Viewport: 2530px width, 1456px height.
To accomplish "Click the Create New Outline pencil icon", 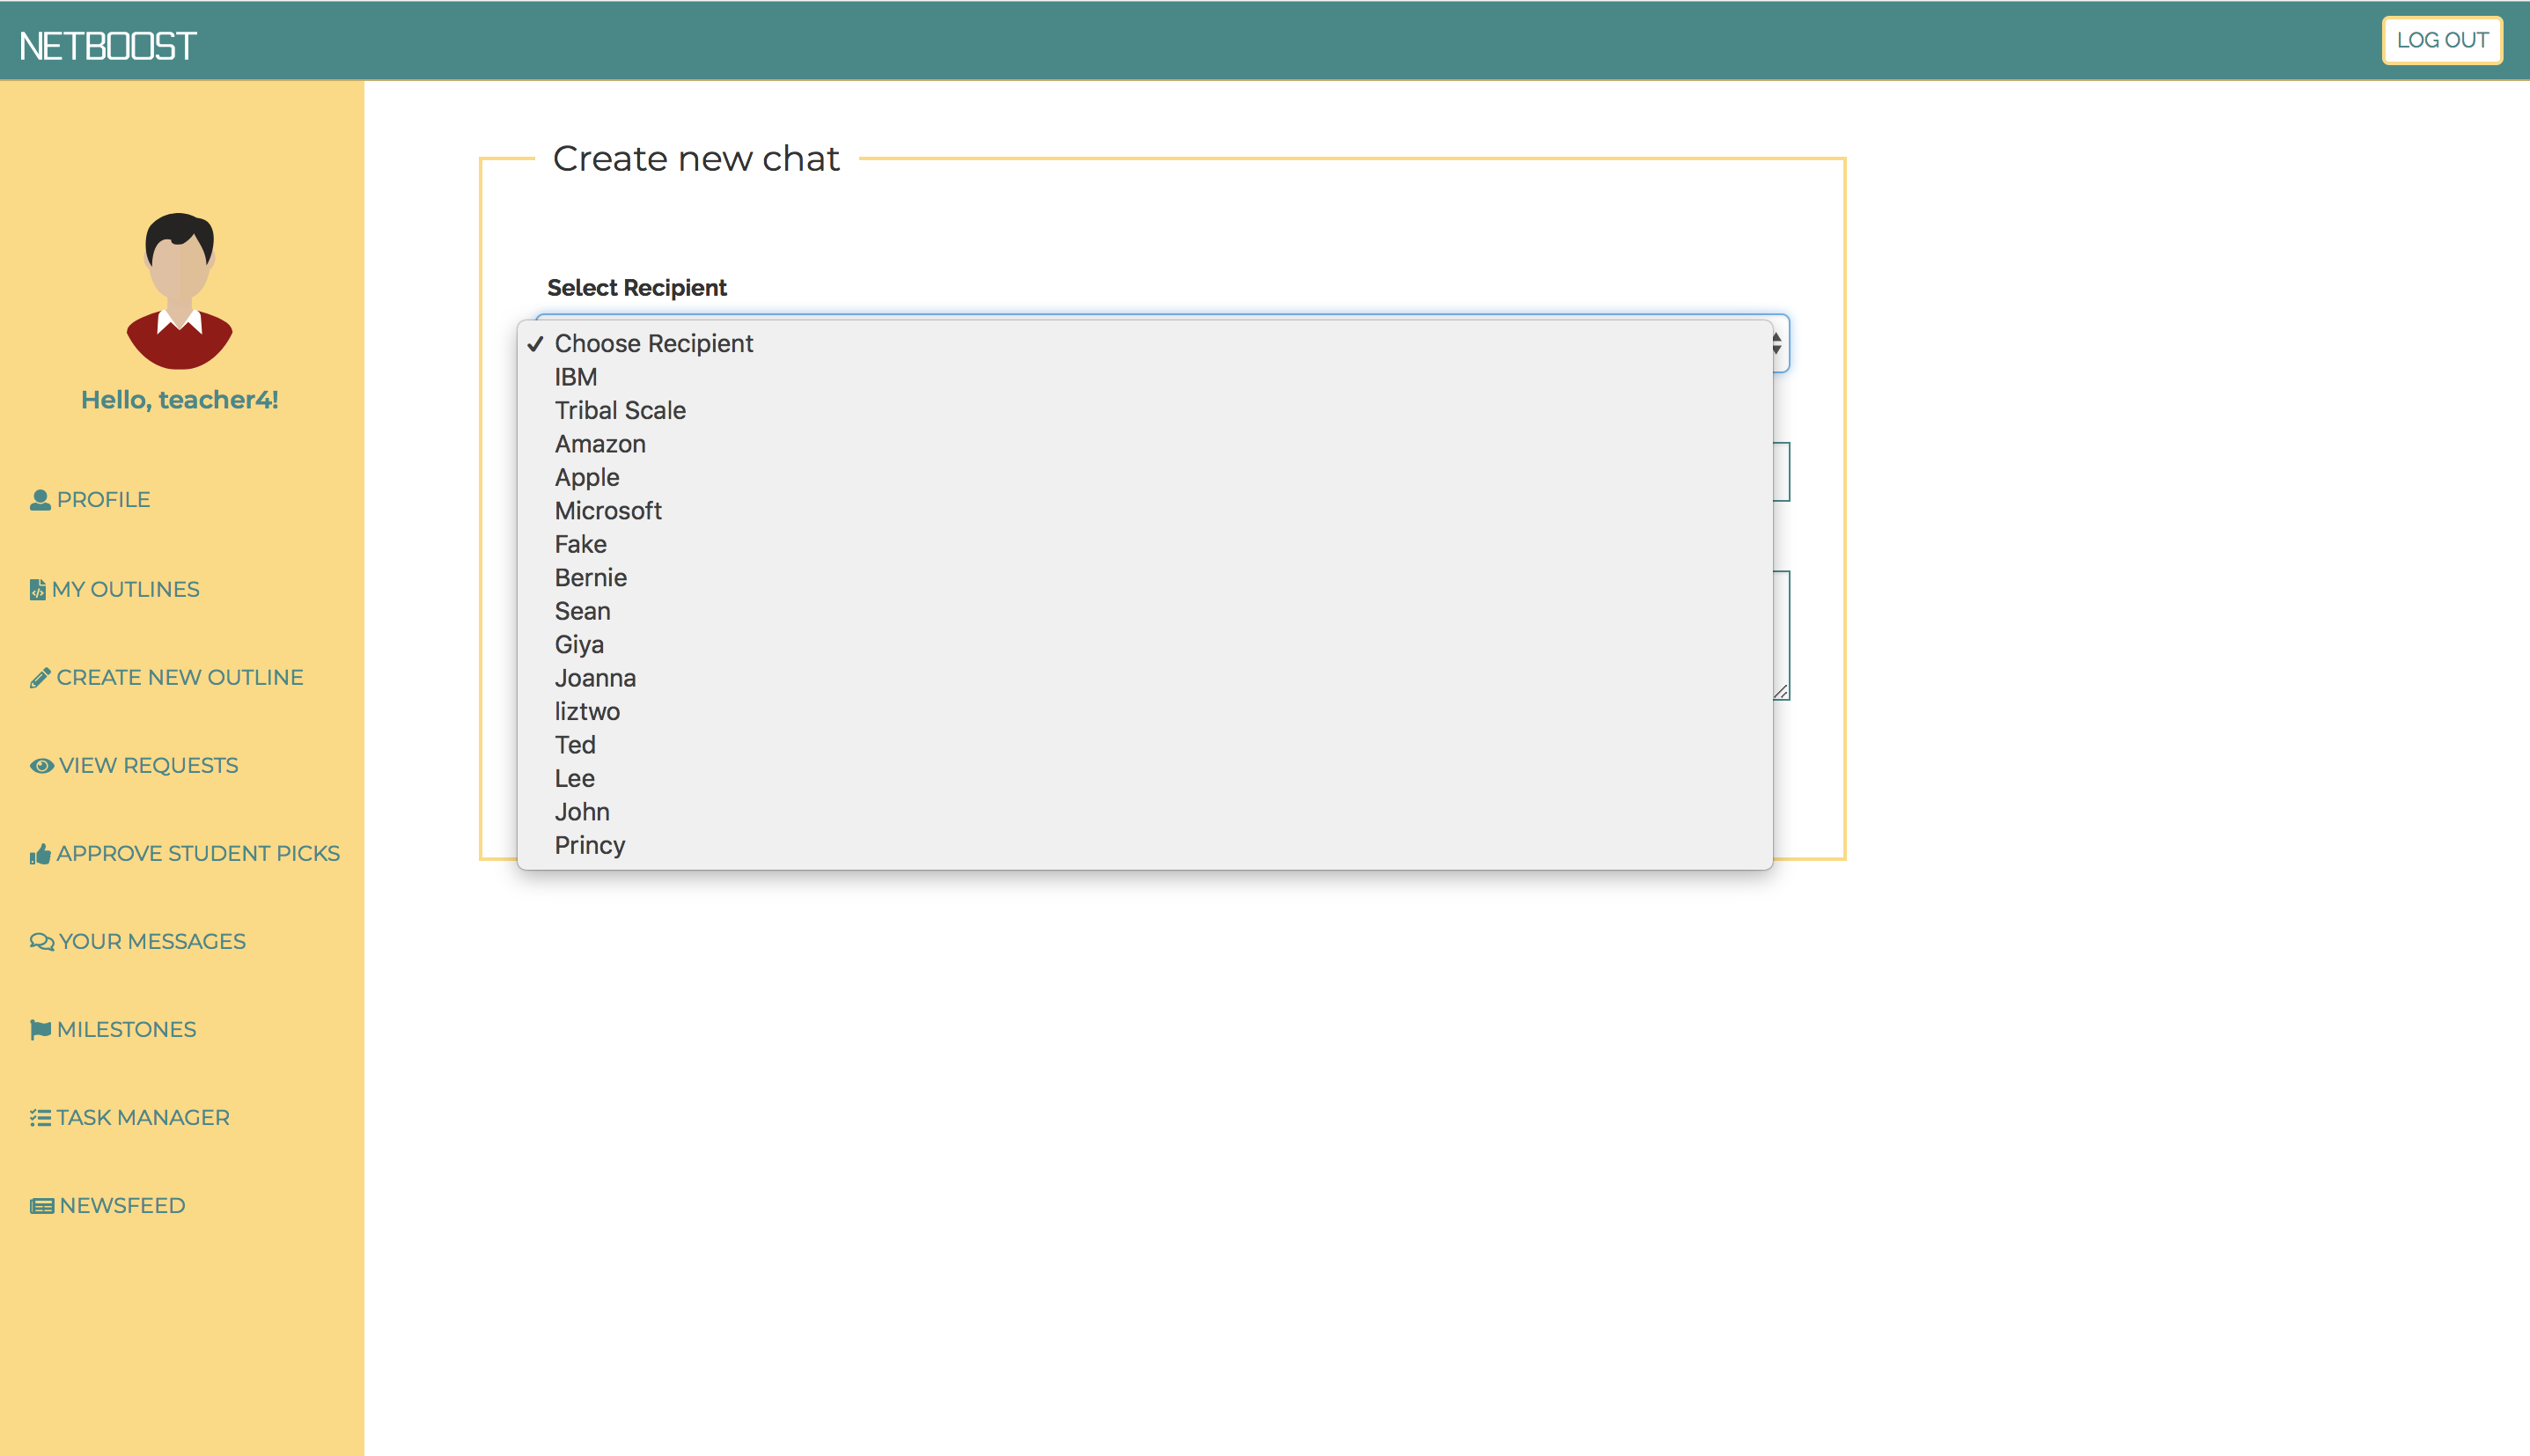I will [x=40, y=678].
